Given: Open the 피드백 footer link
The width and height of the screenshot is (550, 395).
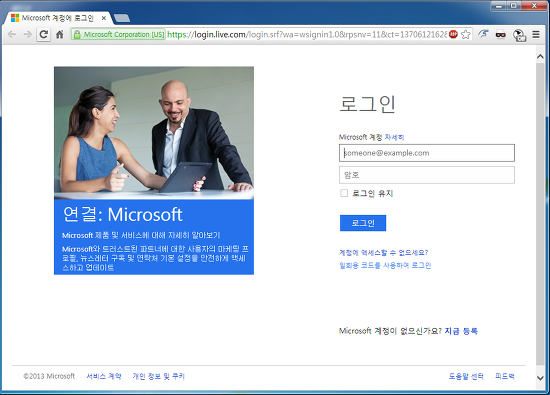Looking at the screenshot, I should (x=504, y=376).
